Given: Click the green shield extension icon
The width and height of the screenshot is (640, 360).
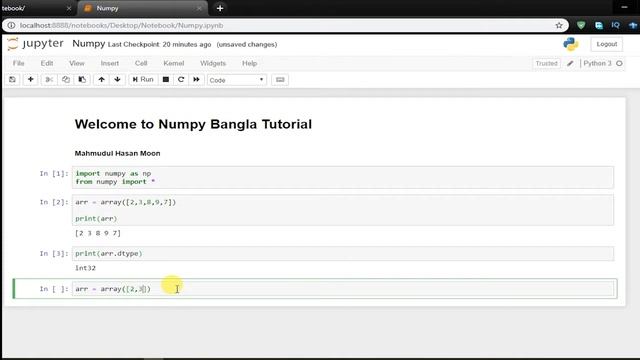Looking at the screenshot, I should [x=581, y=25].
